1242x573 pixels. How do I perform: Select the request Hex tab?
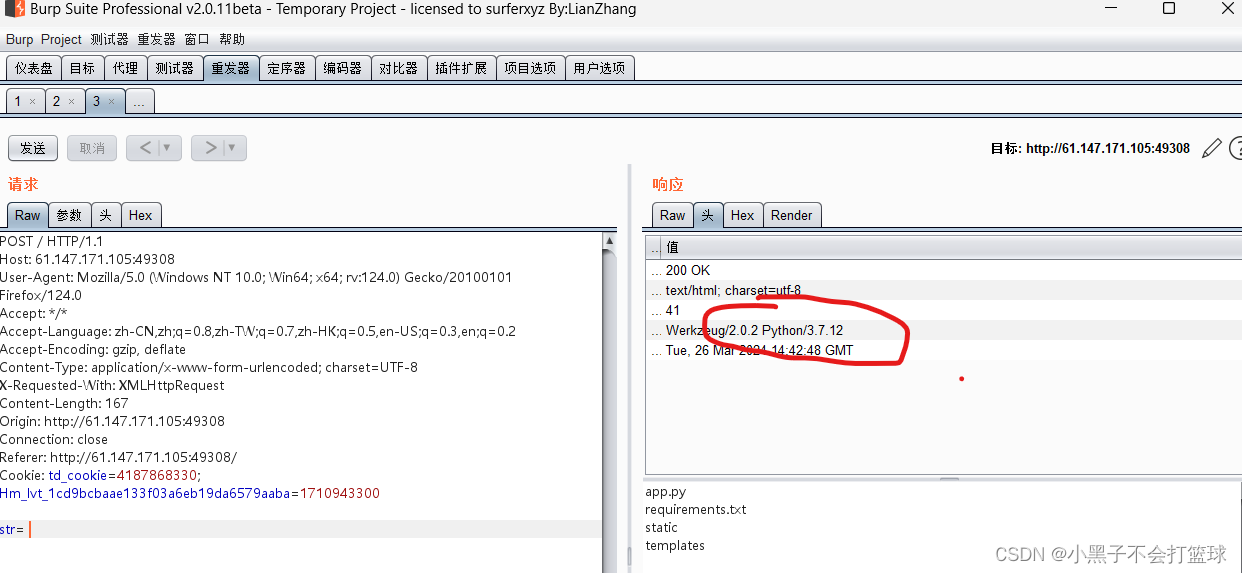tap(141, 215)
